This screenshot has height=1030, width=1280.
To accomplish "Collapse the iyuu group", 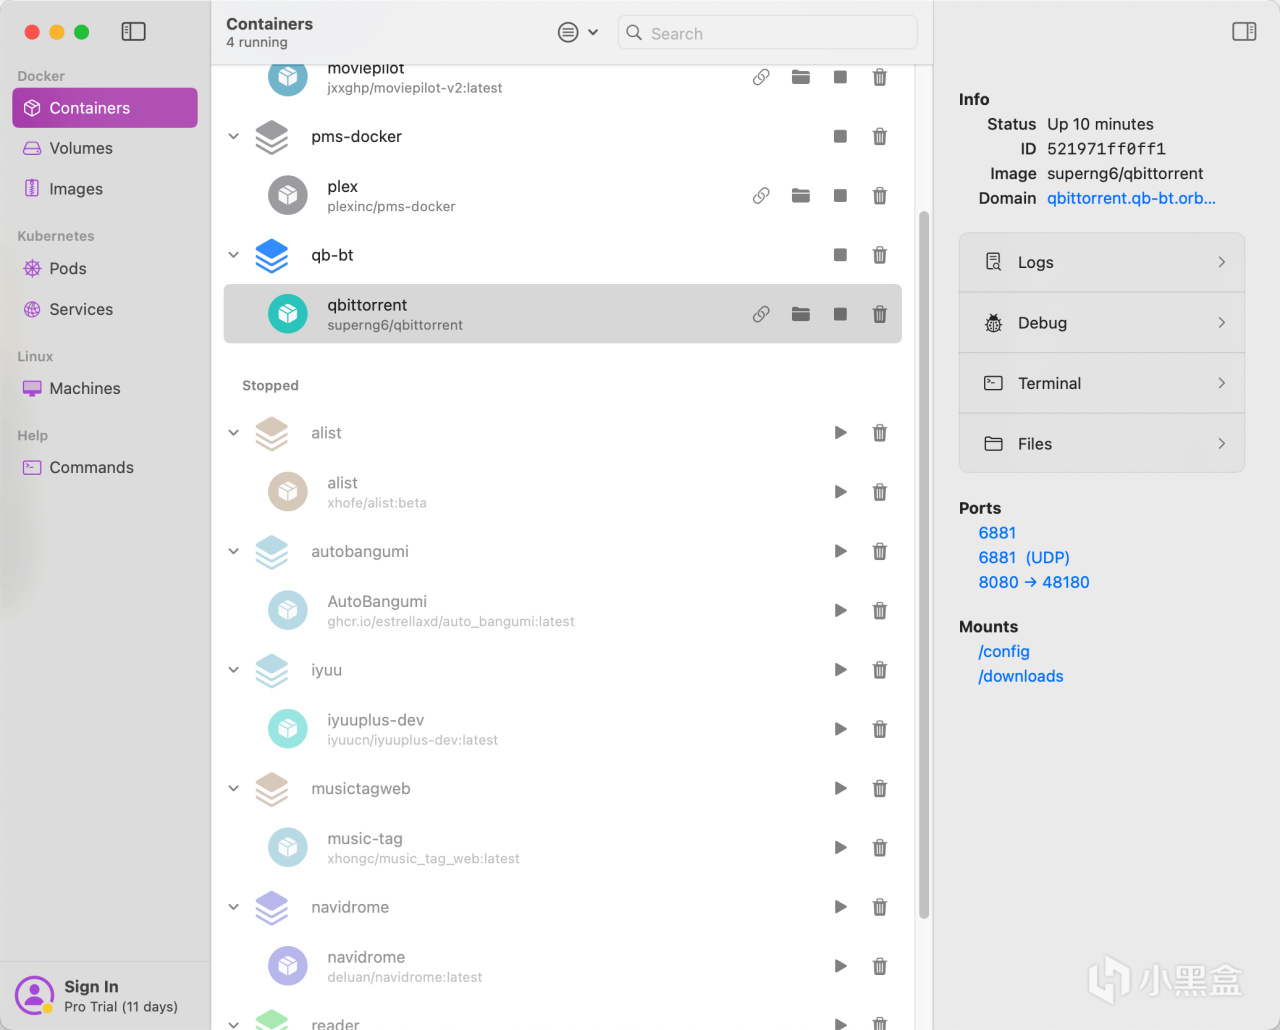I will coord(234,670).
